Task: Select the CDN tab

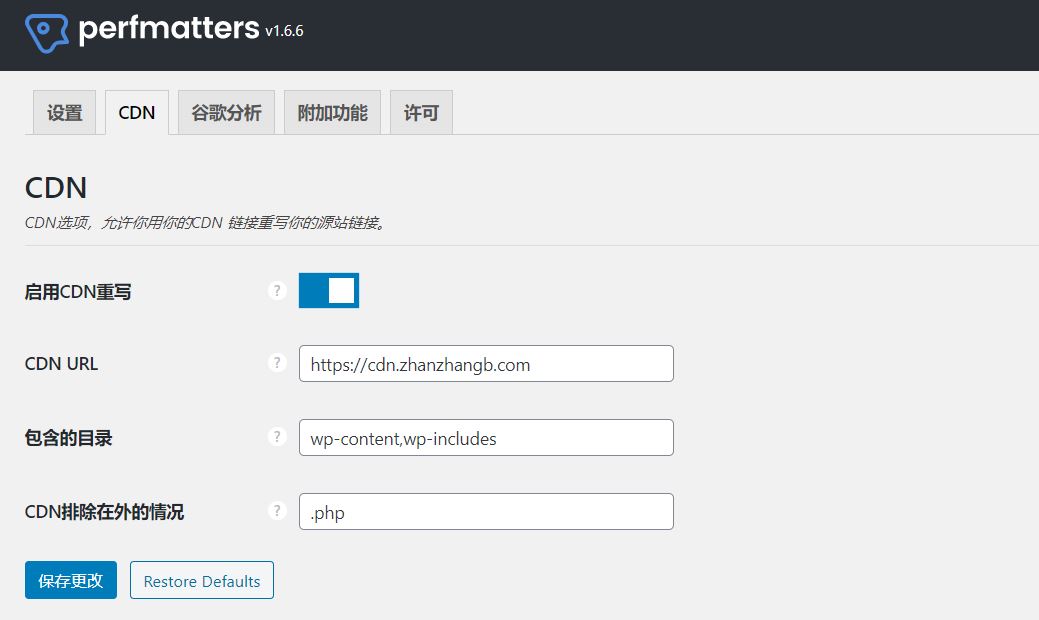Action: tap(137, 113)
